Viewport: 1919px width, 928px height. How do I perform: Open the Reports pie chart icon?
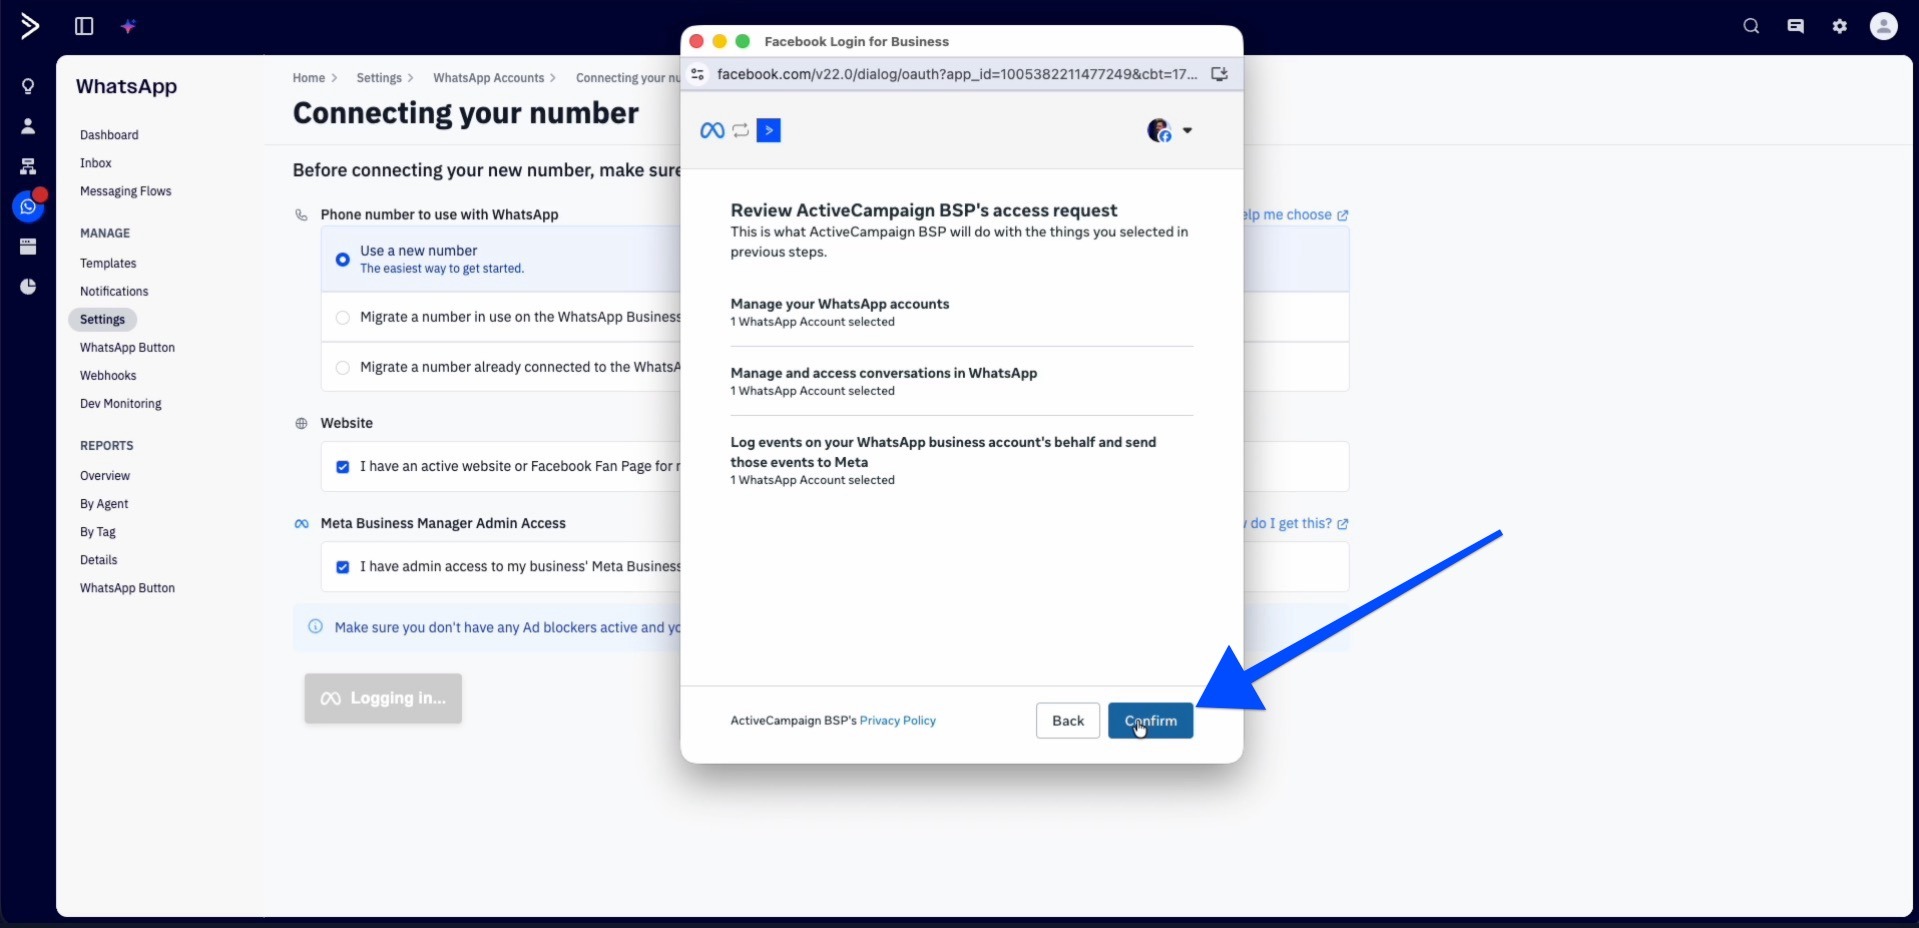[x=28, y=287]
